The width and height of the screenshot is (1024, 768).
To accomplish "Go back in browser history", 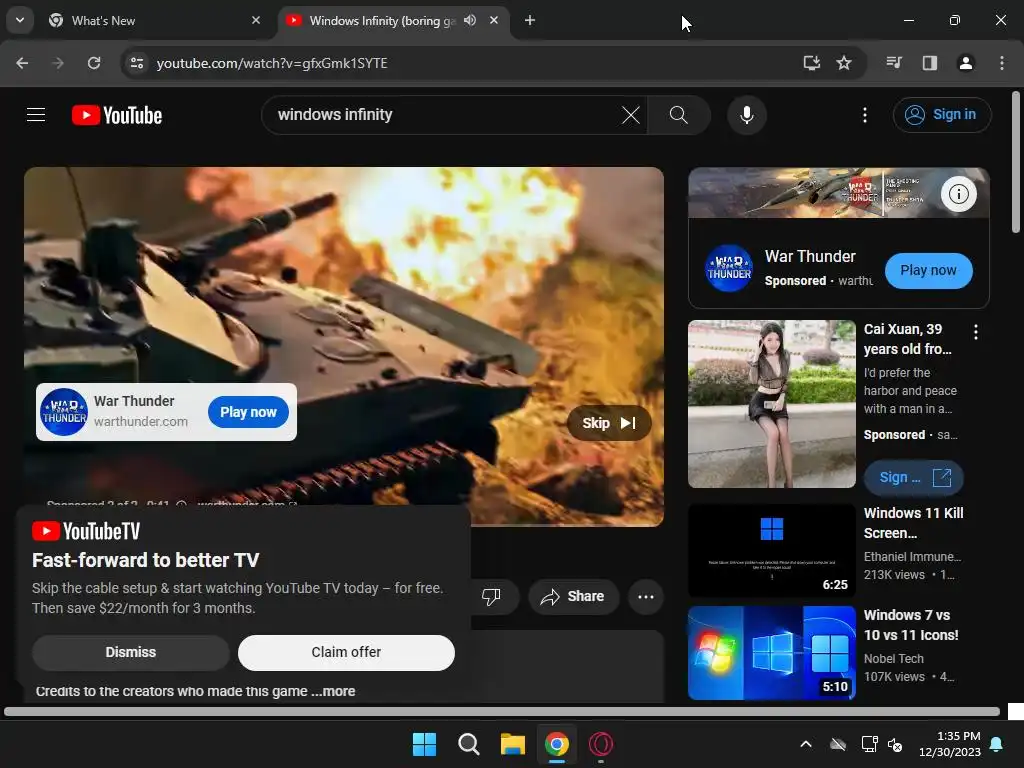I will point(22,63).
